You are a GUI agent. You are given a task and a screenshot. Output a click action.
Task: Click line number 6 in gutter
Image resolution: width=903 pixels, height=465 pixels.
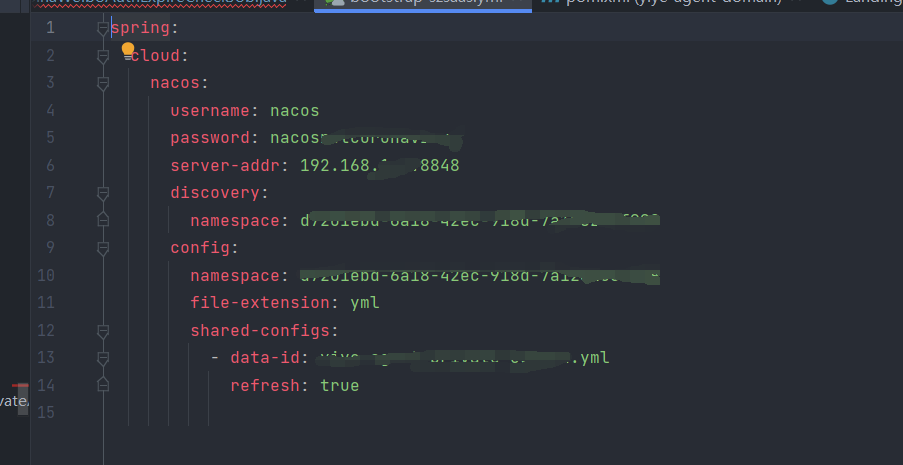(50, 165)
